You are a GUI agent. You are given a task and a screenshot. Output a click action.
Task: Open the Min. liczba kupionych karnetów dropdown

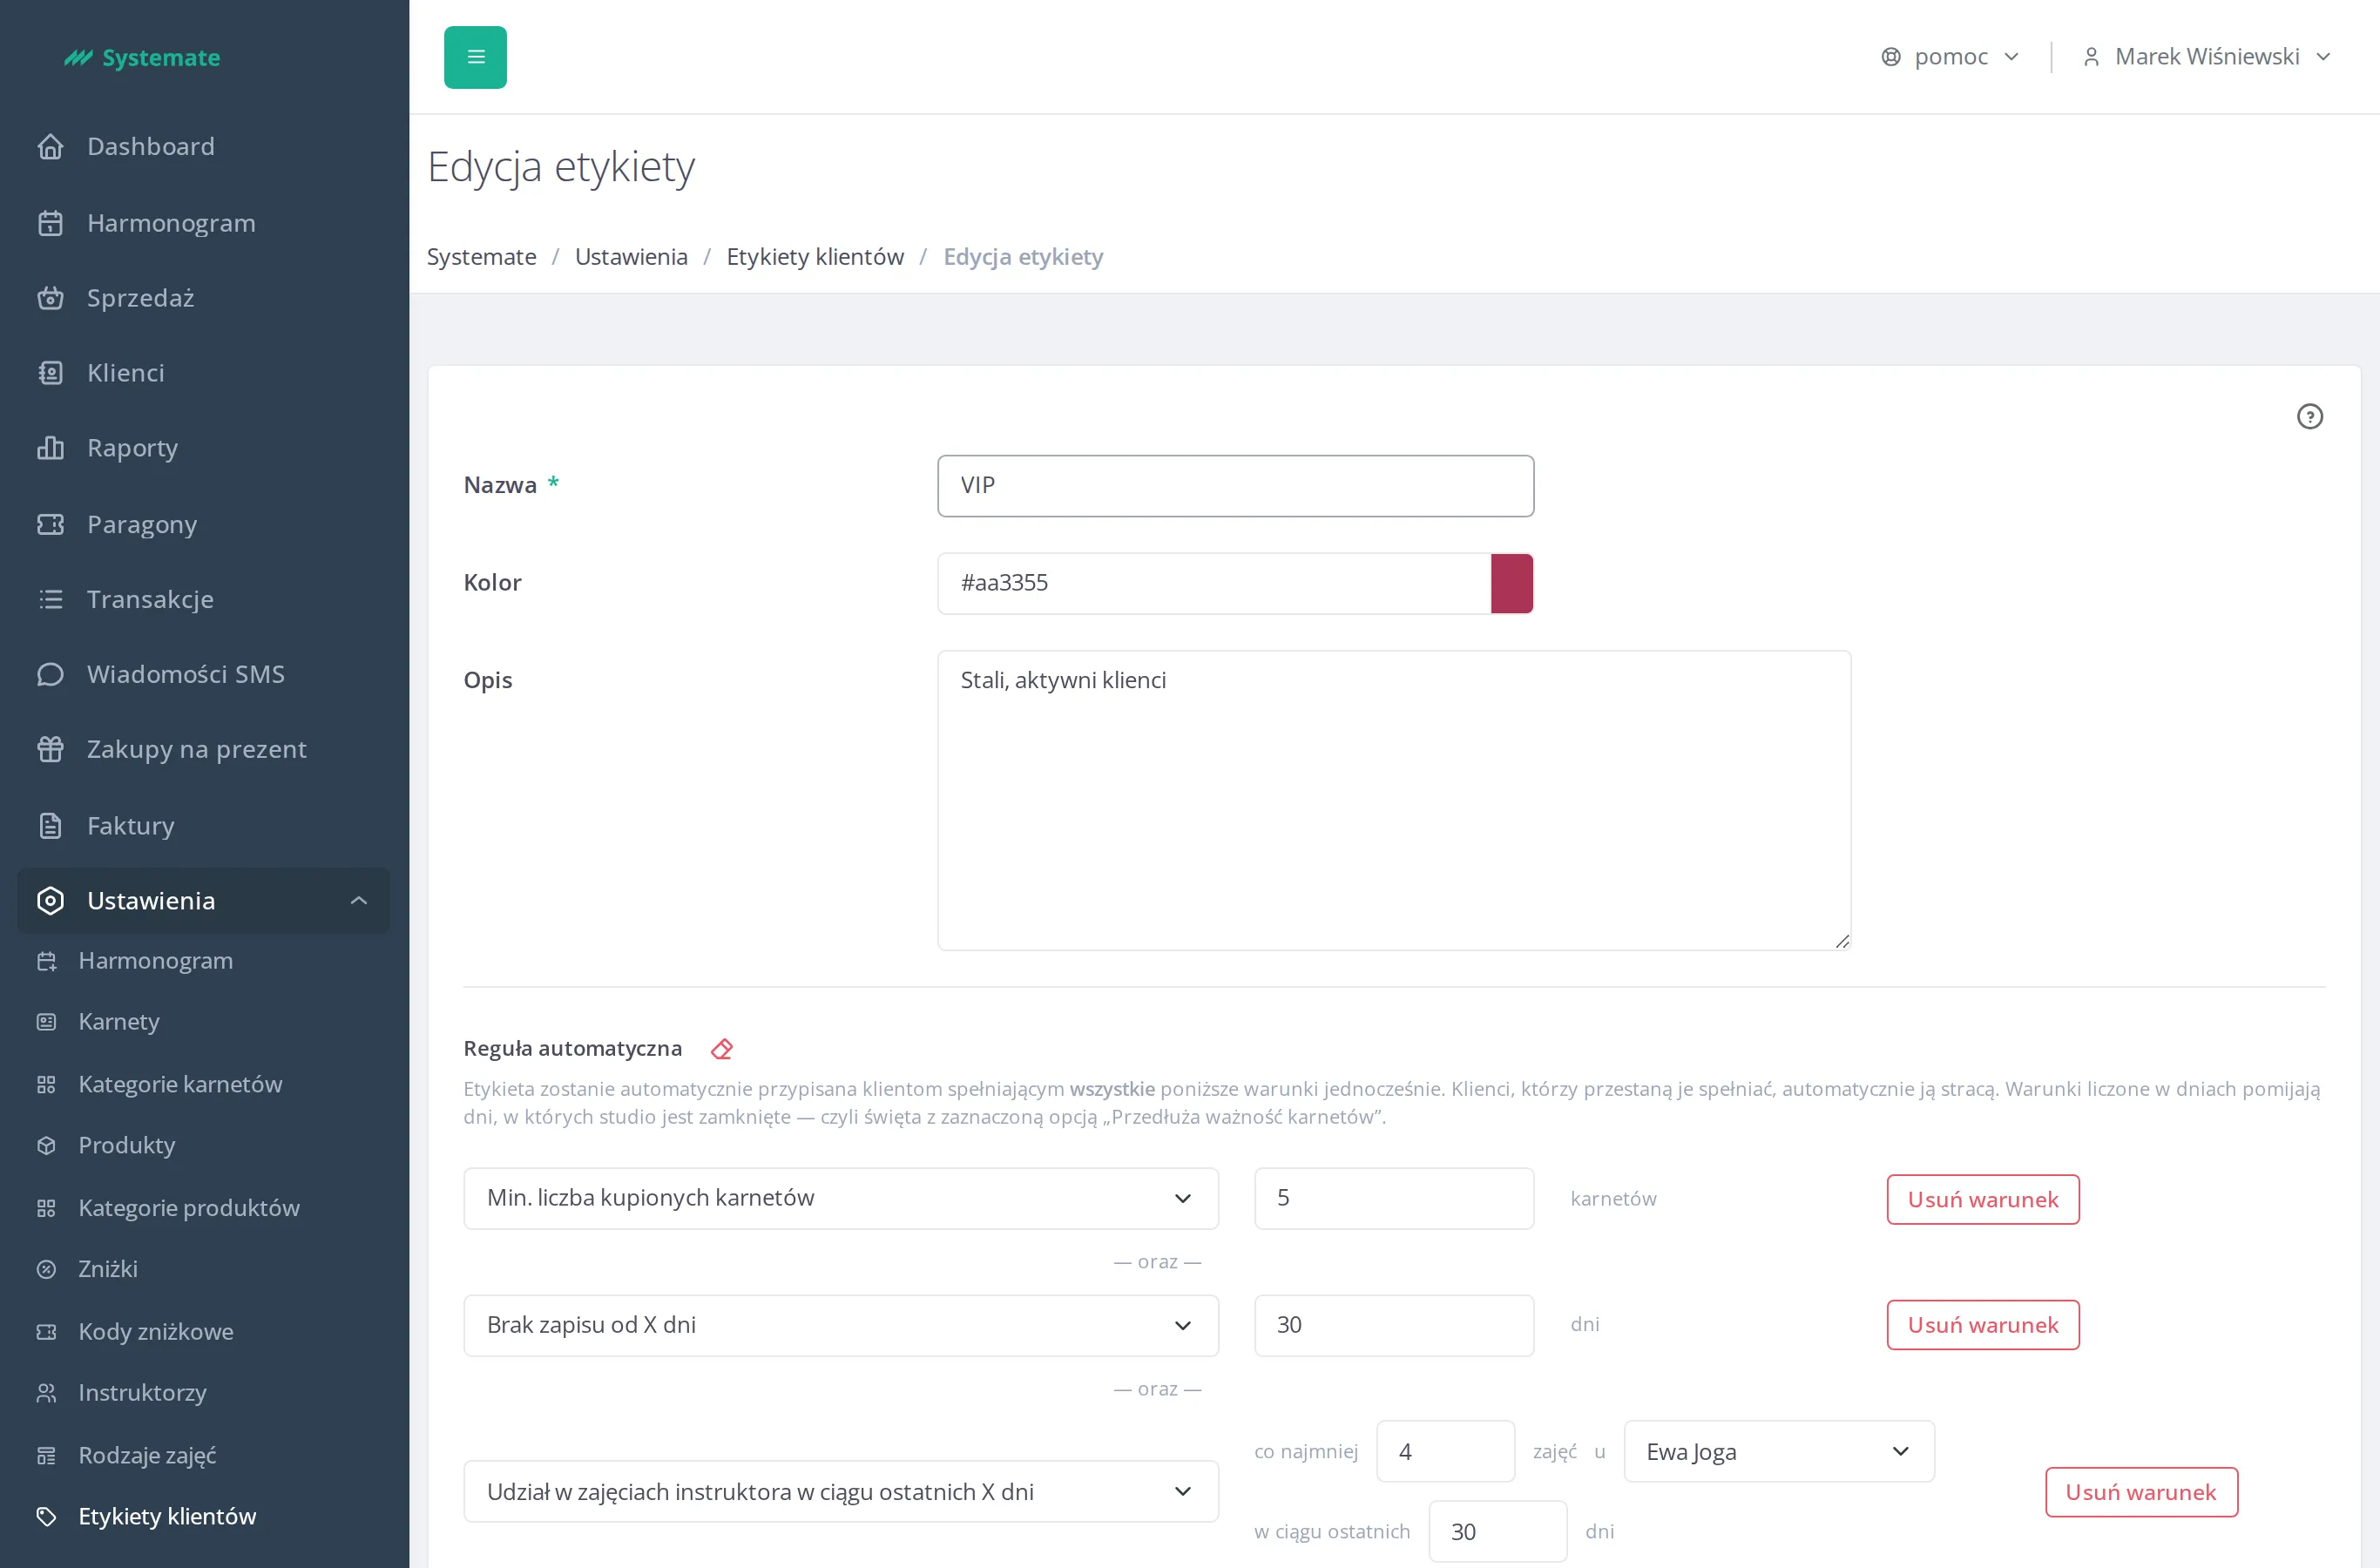click(x=841, y=1198)
